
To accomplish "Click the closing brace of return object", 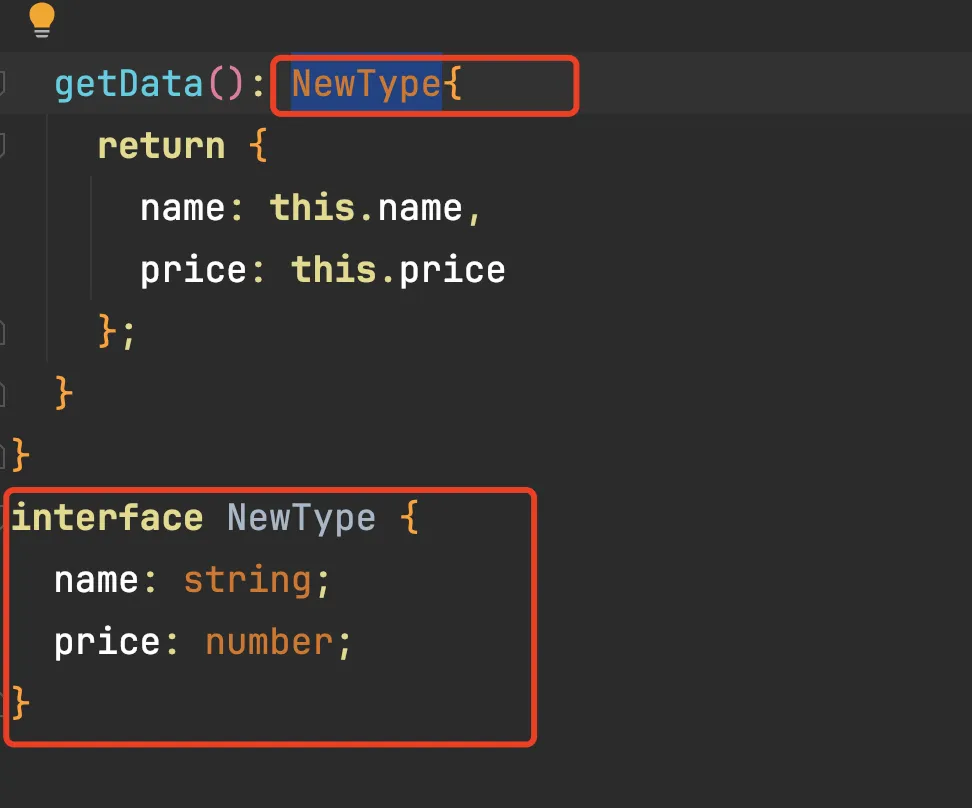I will coord(108,331).
